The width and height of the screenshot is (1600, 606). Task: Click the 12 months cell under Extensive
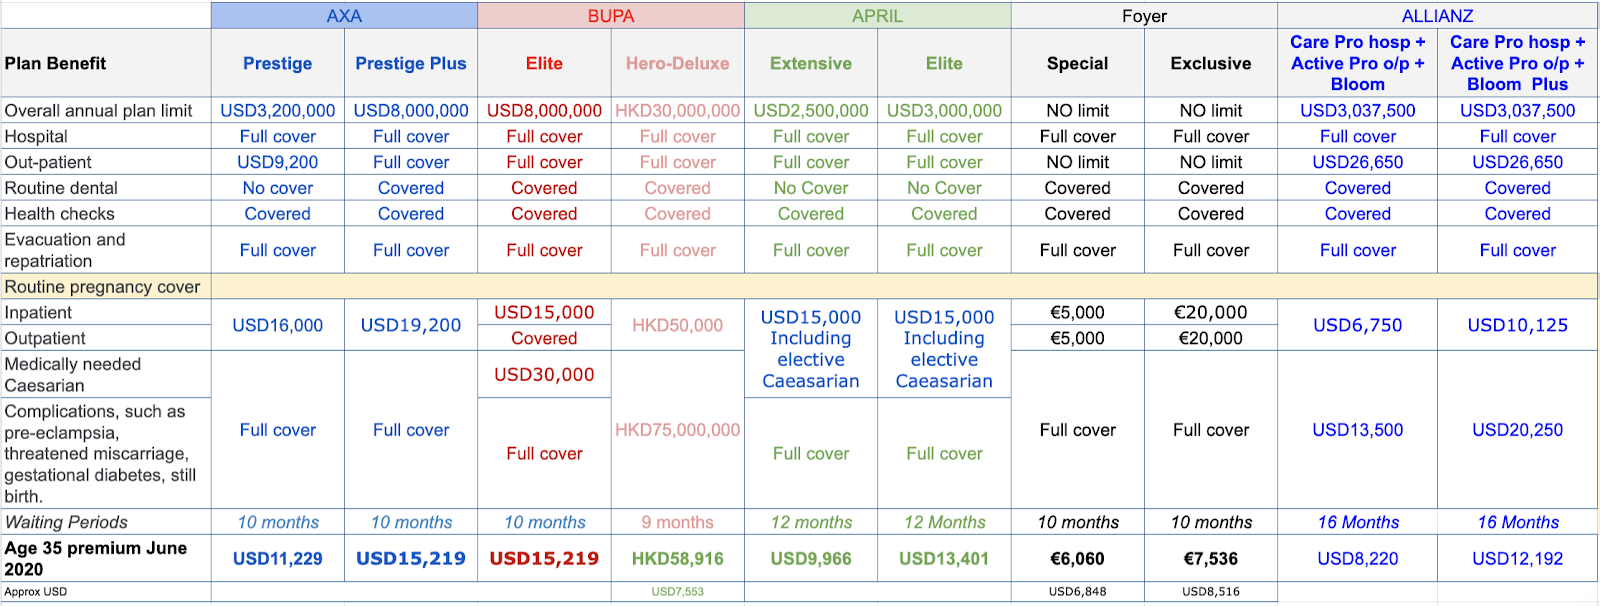tap(811, 522)
